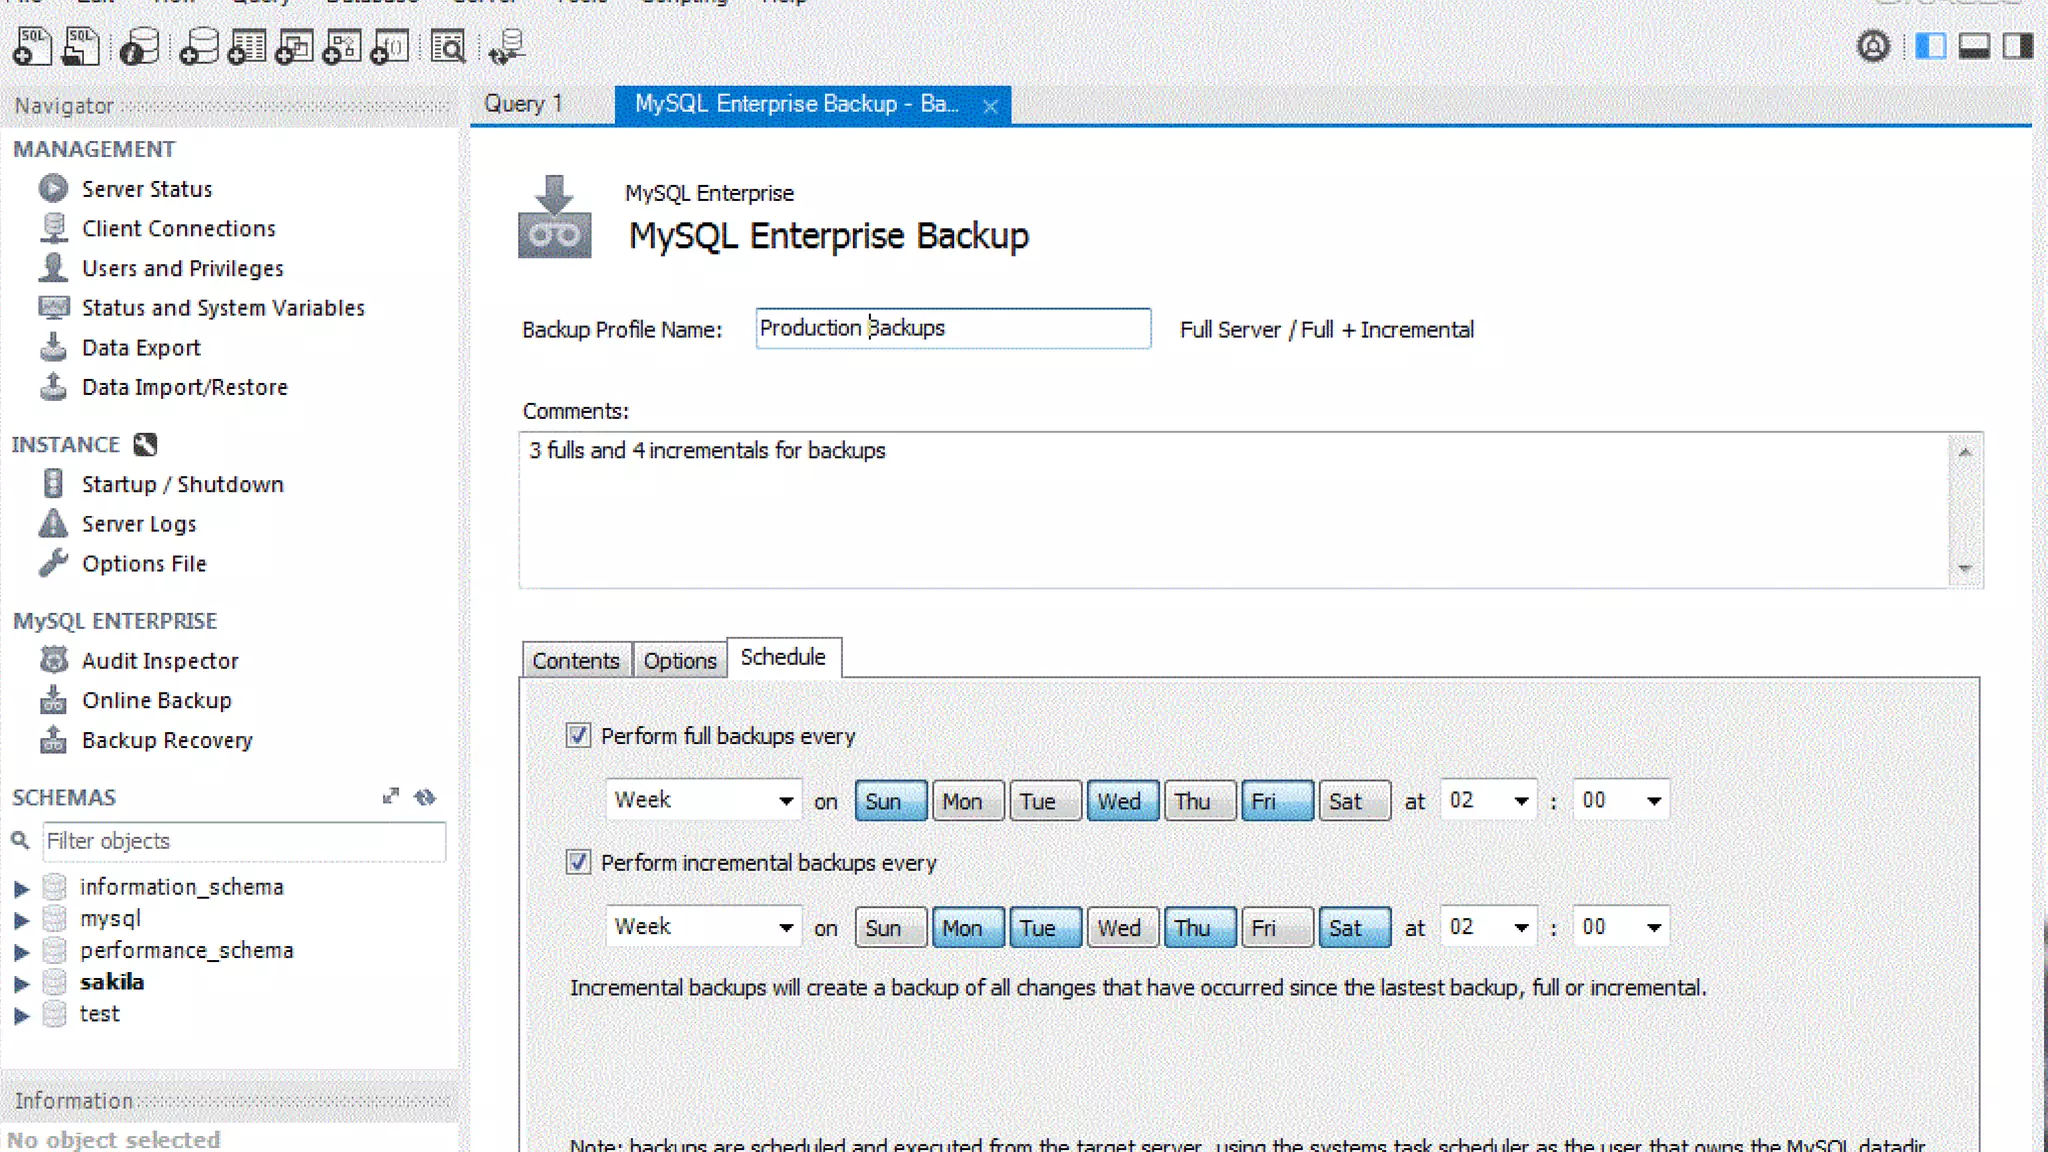Select the test schema
The width and height of the screenshot is (2048, 1152).
click(99, 1014)
